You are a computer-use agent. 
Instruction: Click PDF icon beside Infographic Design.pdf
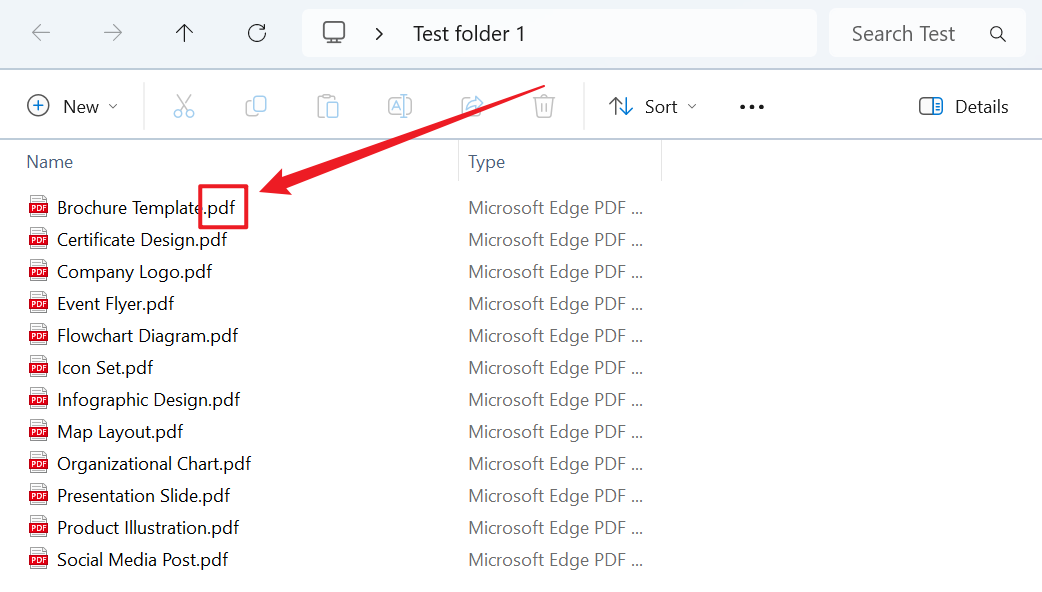(39, 399)
